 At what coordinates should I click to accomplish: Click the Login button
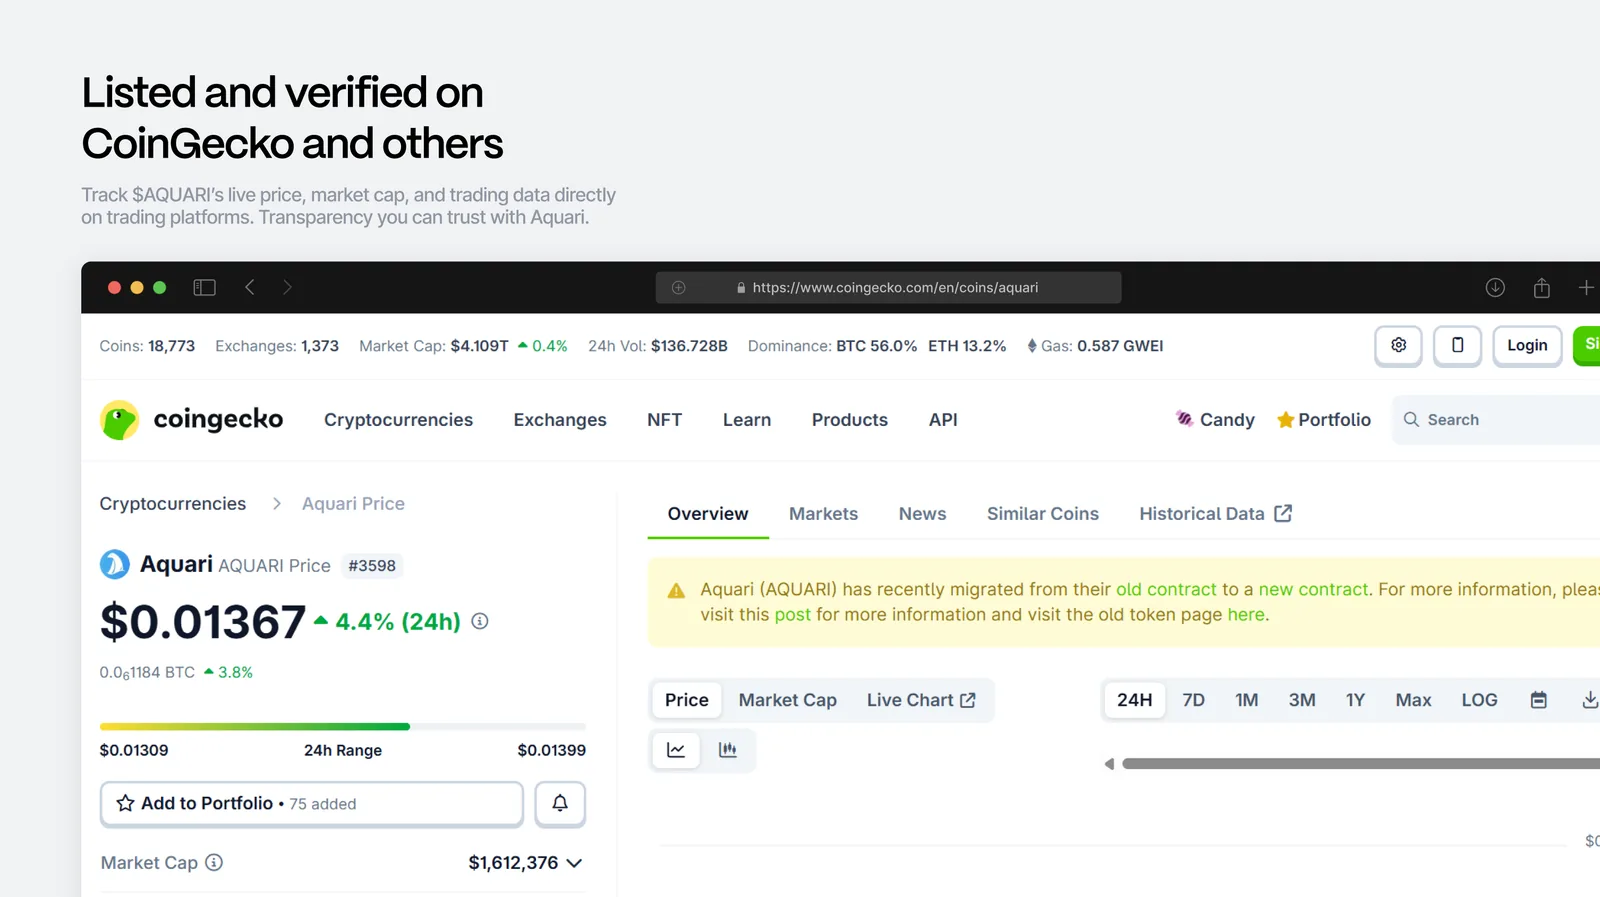(x=1527, y=345)
